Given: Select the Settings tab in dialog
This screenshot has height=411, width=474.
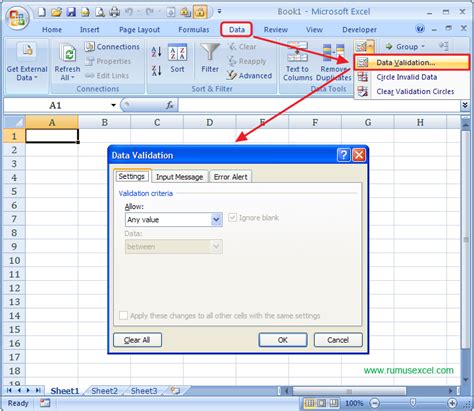Looking at the screenshot, I should click(132, 176).
